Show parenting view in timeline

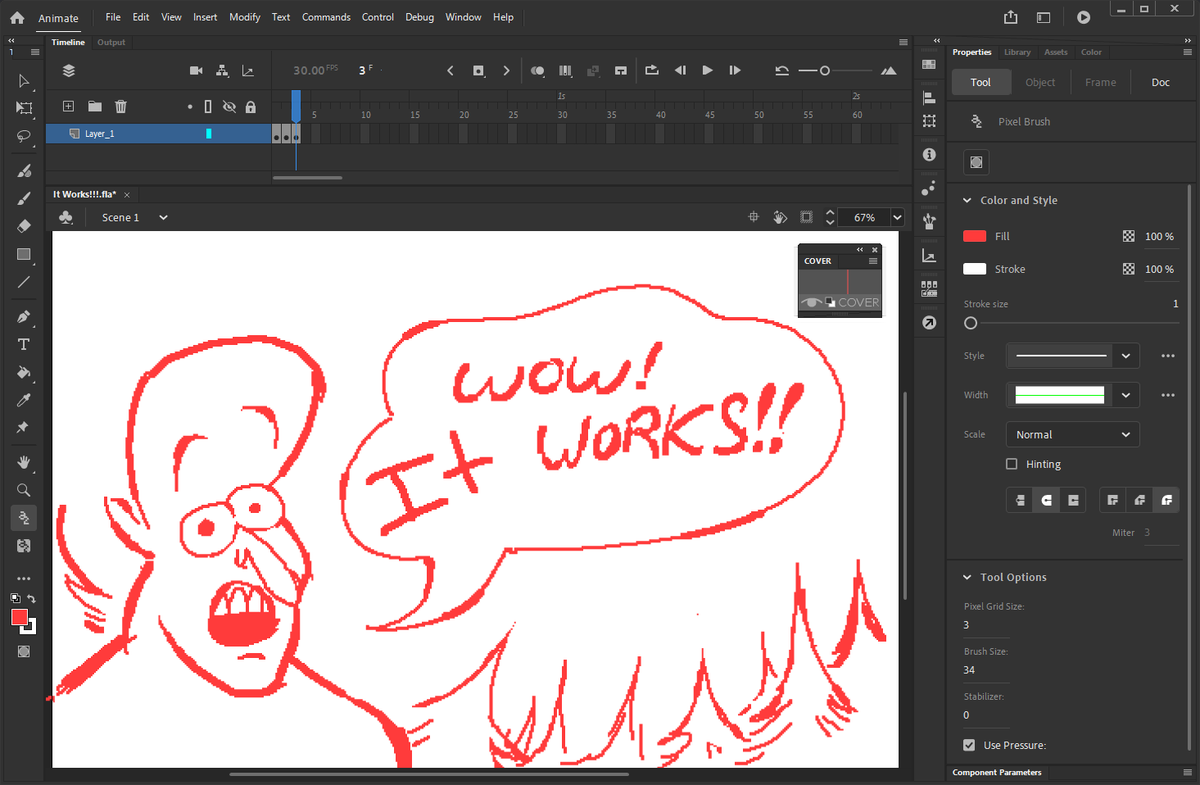pos(221,71)
